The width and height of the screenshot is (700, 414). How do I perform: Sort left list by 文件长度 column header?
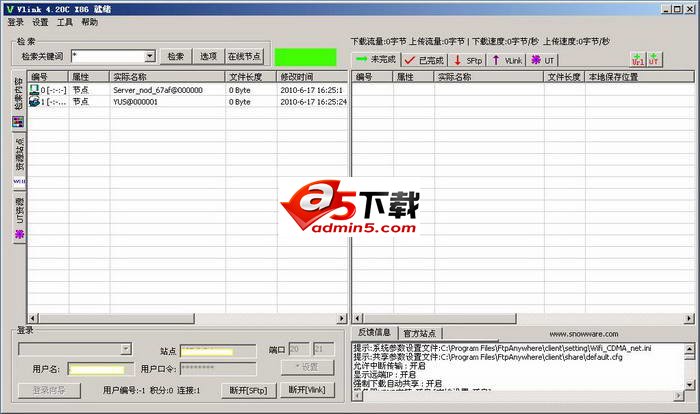coord(250,77)
